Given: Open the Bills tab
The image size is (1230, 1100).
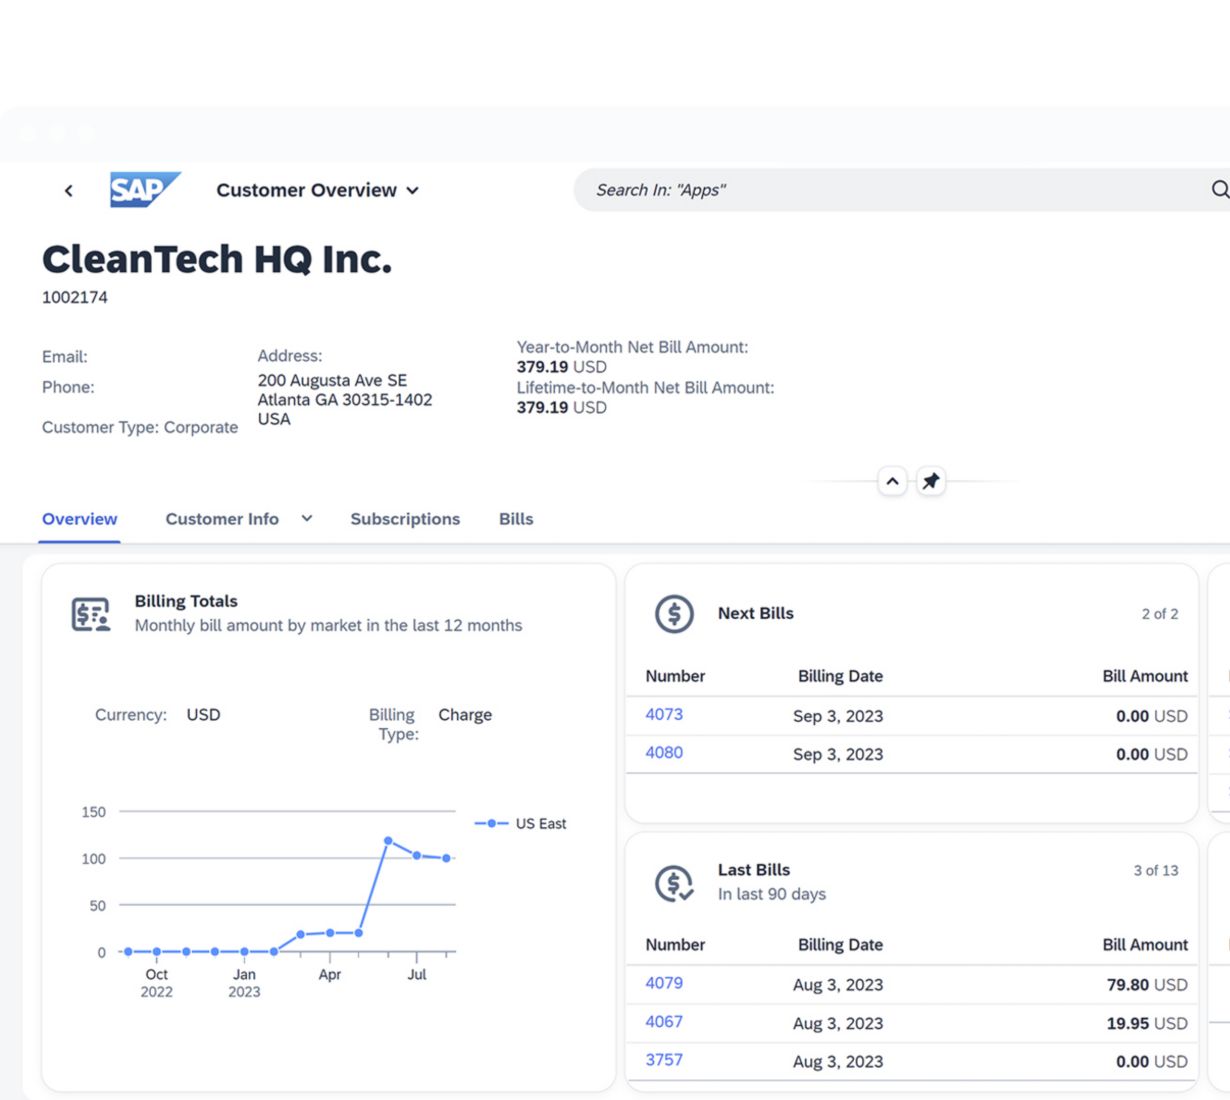Looking at the screenshot, I should tap(516, 519).
